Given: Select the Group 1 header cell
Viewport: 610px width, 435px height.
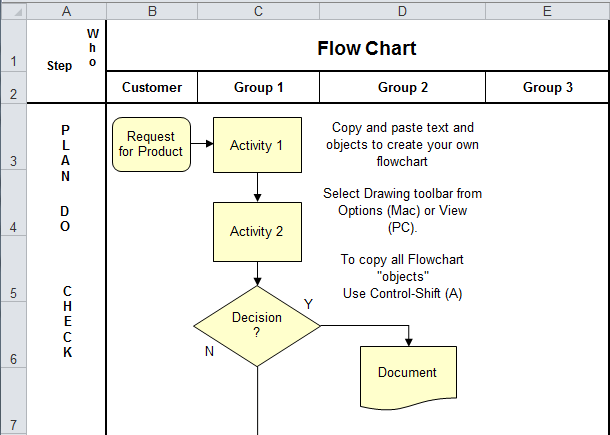Looking at the screenshot, I should pos(258,87).
